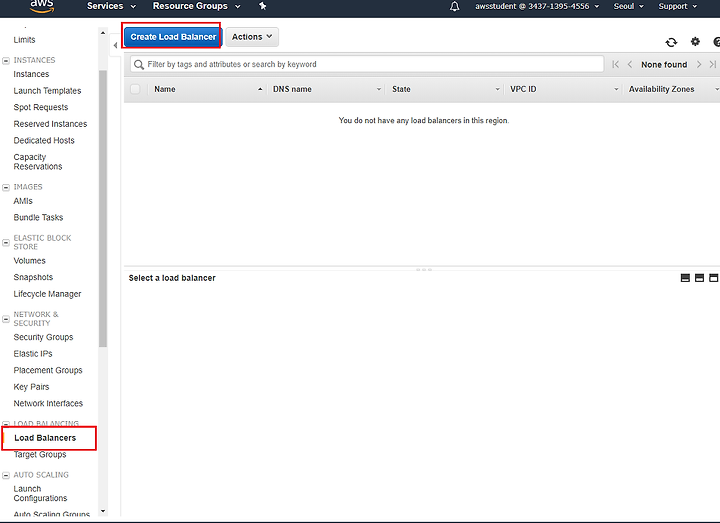Sort table by VPC ID column
This screenshot has width=720, height=523.
tap(564, 89)
